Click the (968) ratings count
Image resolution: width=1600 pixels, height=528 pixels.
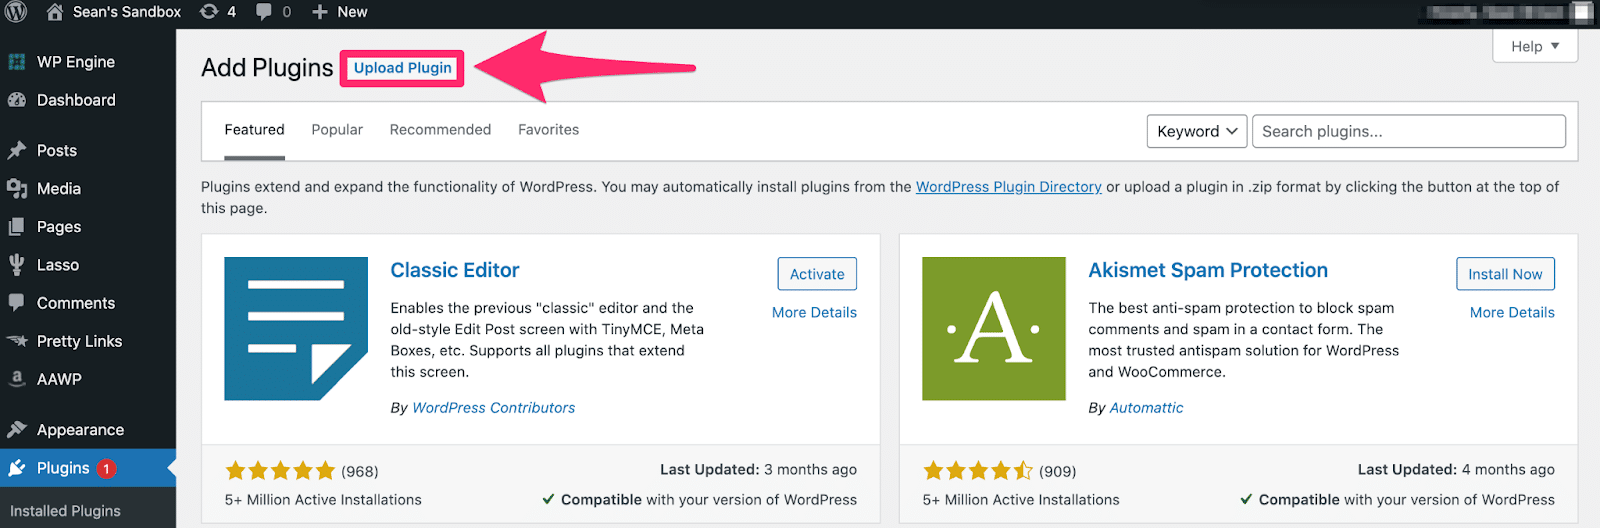tap(360, 471)
